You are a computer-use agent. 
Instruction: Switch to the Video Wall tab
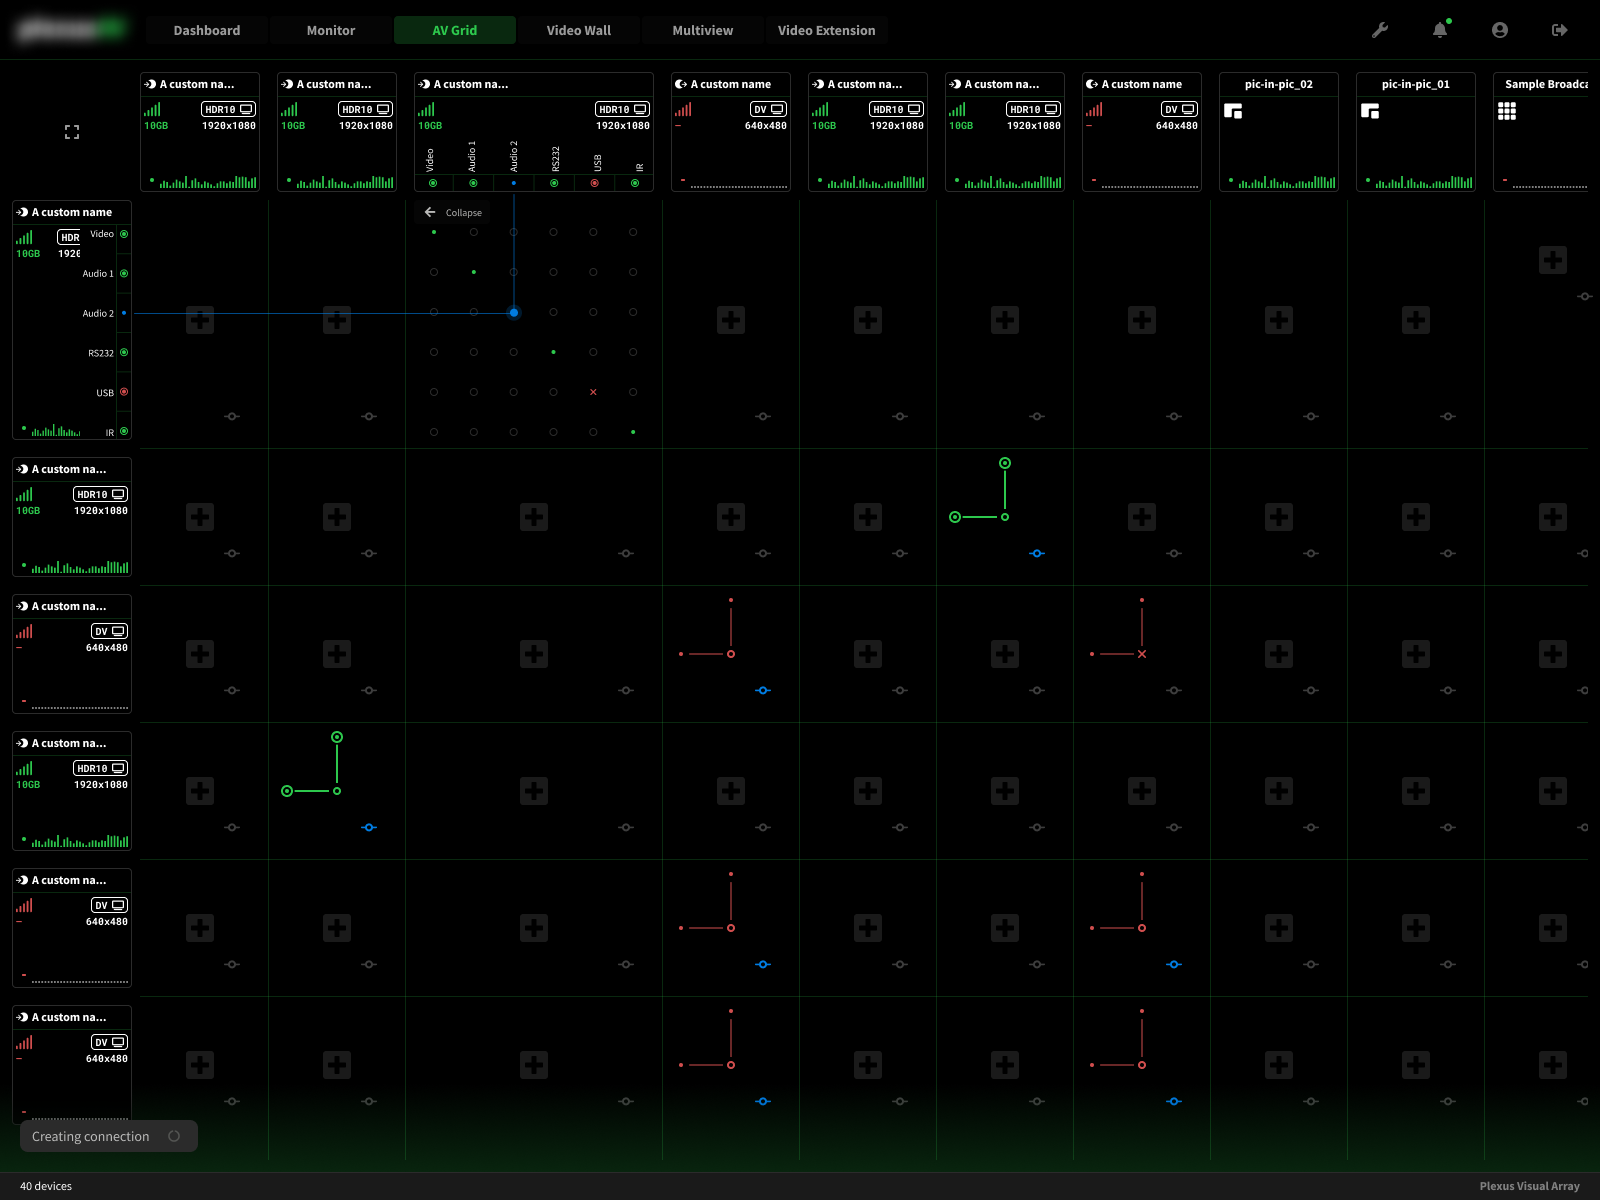point(578,30)
